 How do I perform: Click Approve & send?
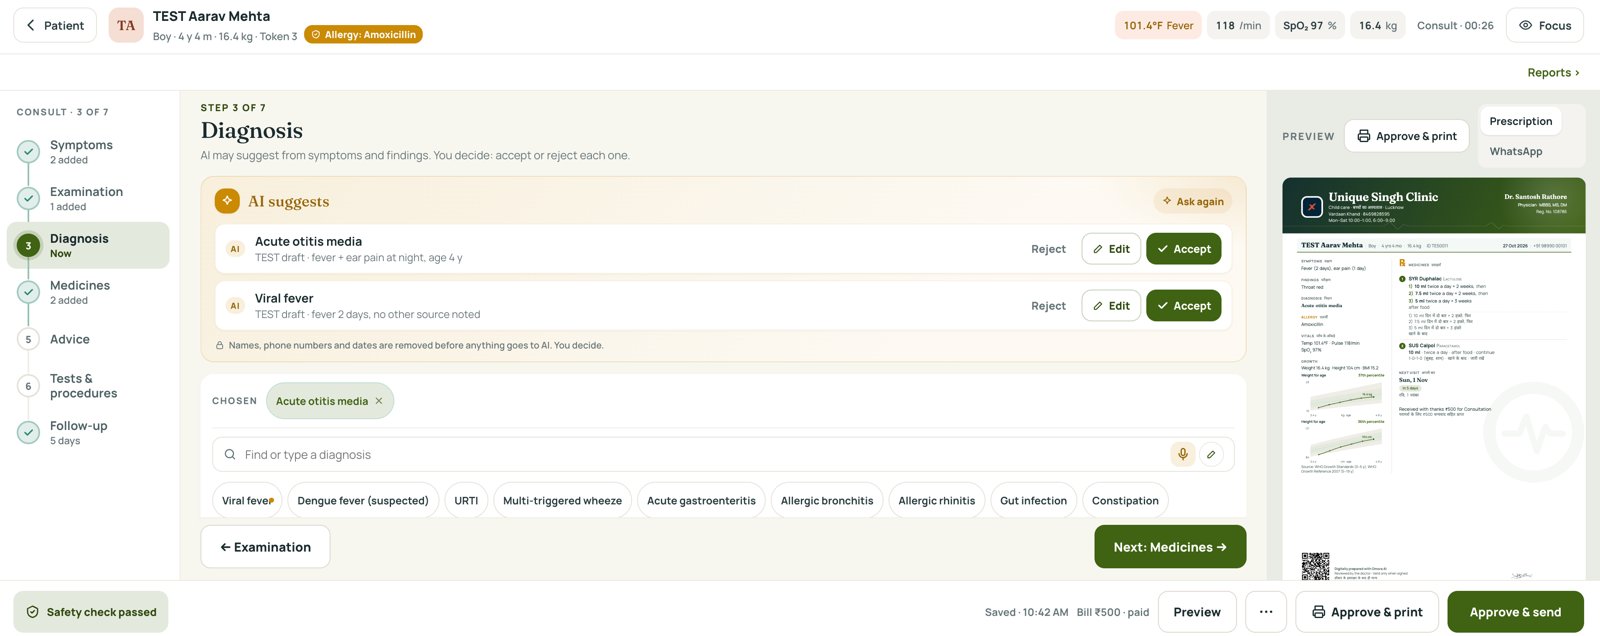tap(1515, 612)
